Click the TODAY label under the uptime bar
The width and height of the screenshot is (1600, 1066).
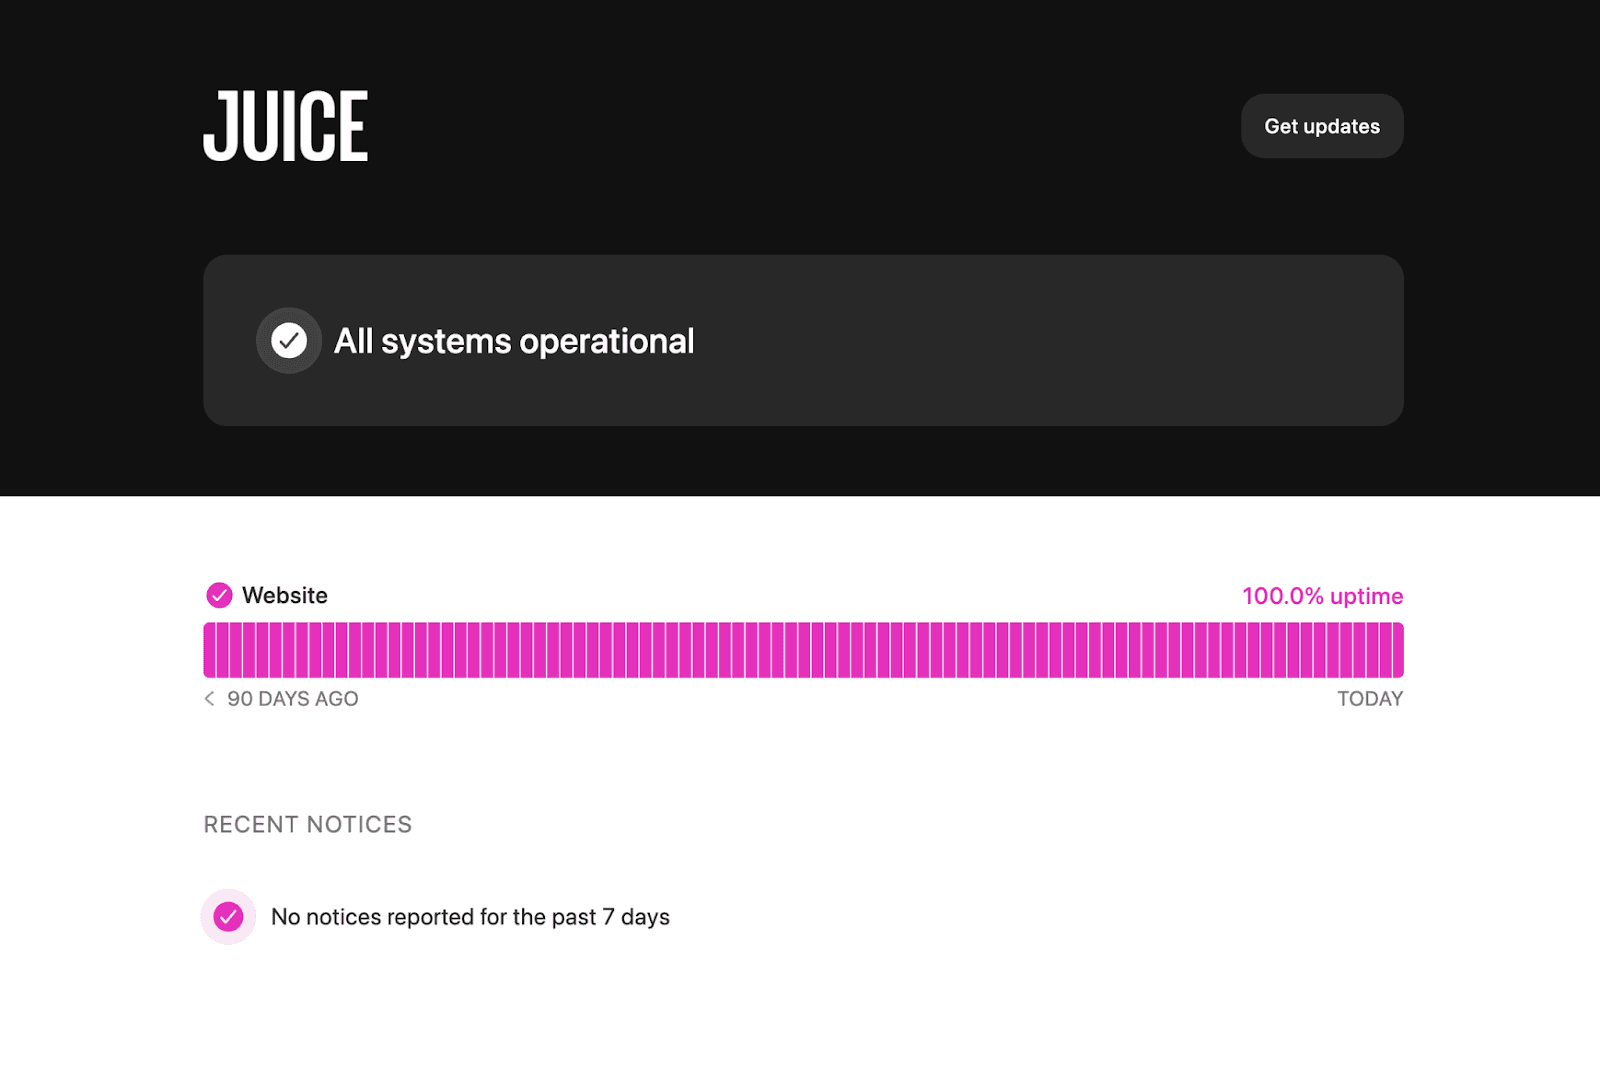(x=1371, y=698)
